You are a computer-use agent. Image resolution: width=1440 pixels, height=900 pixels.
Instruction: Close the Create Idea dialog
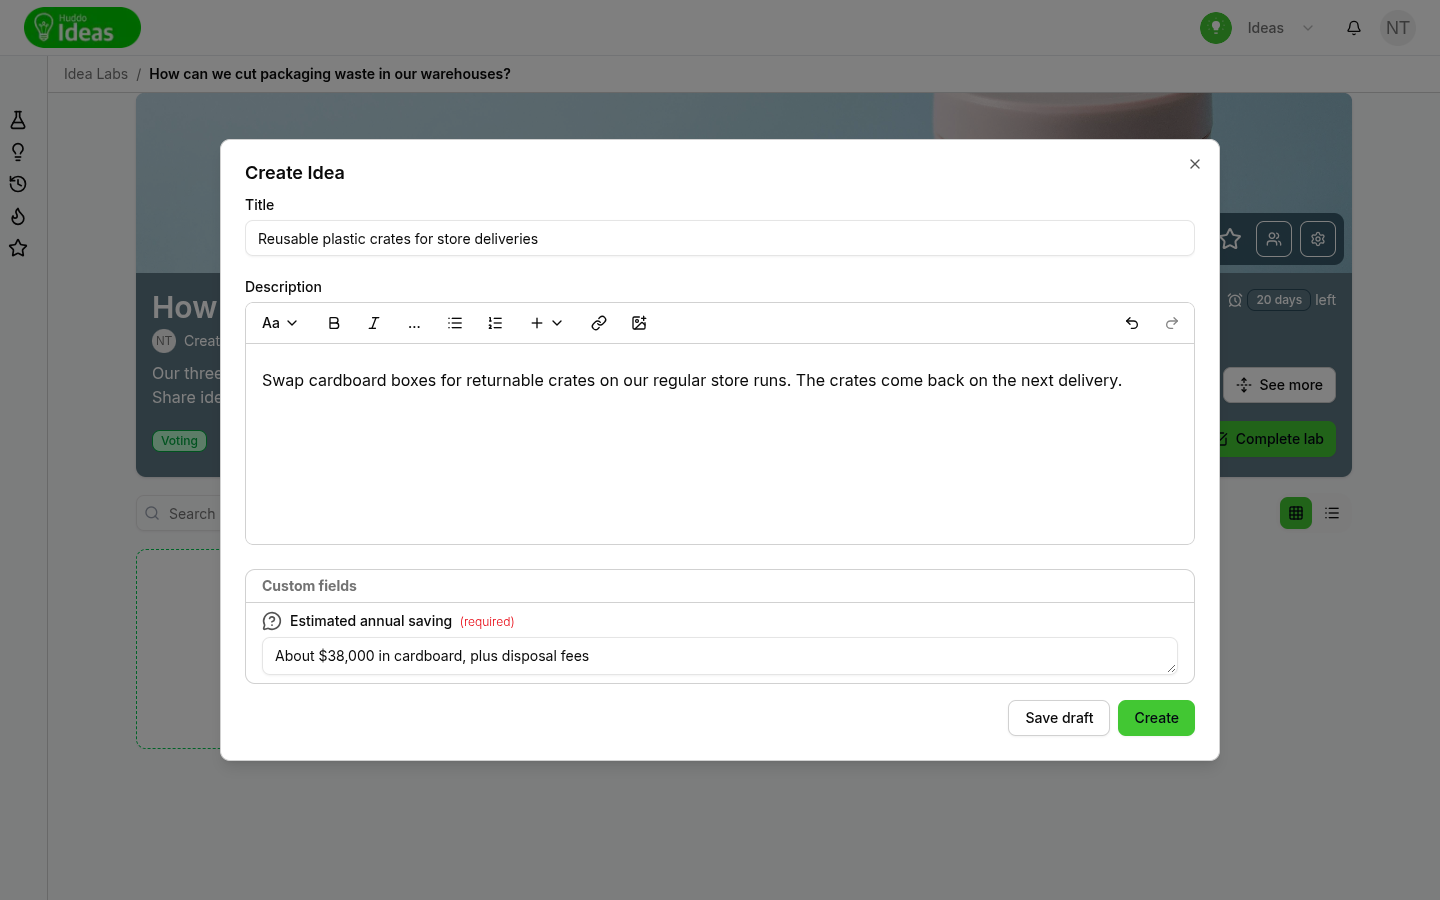pyautogui.click(x=1195, y=164)
